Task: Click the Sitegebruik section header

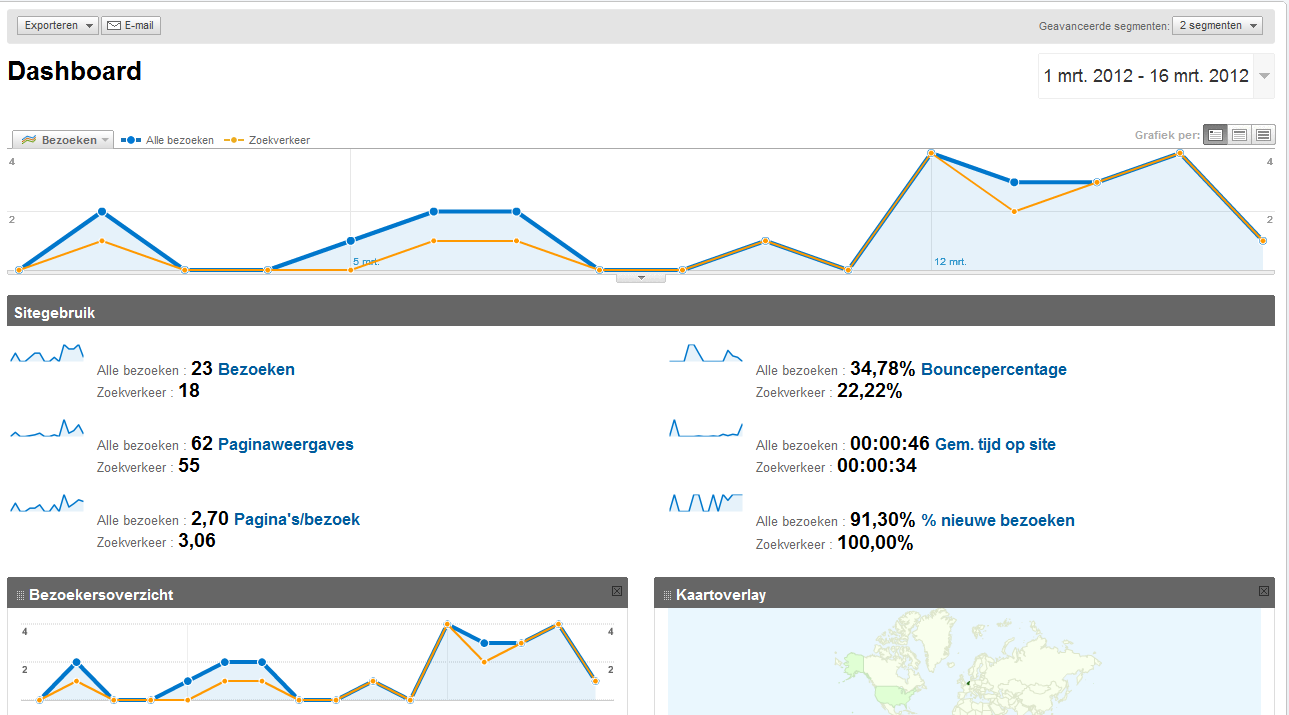Action: pyautogui.click(x=641, y=311)
